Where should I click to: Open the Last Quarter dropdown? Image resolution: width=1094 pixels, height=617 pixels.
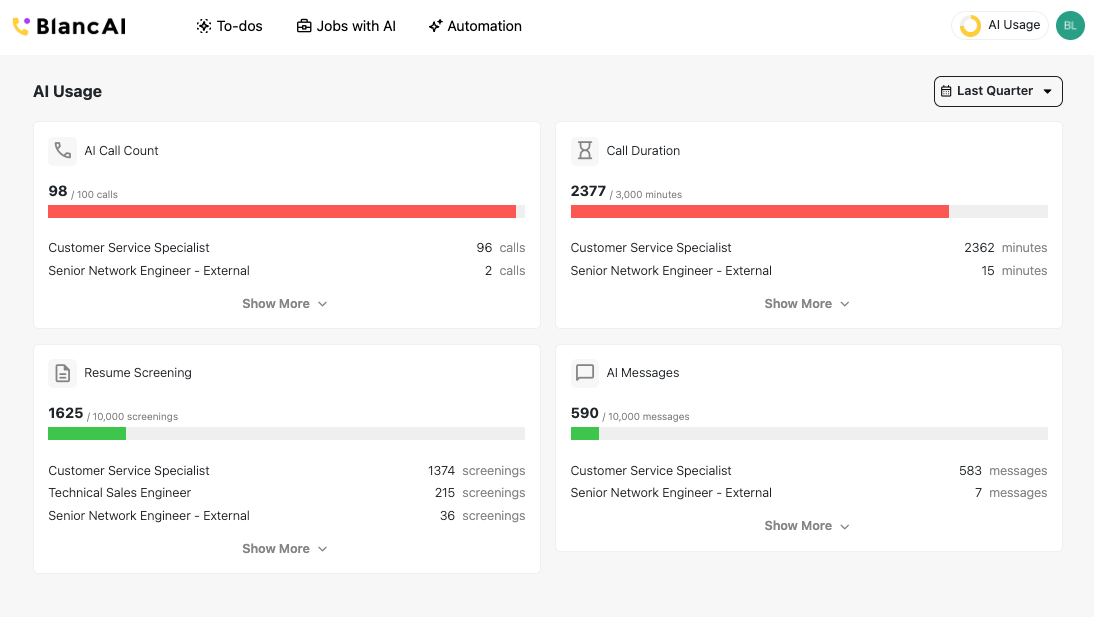pyautogui.click(x=998, y=91)
